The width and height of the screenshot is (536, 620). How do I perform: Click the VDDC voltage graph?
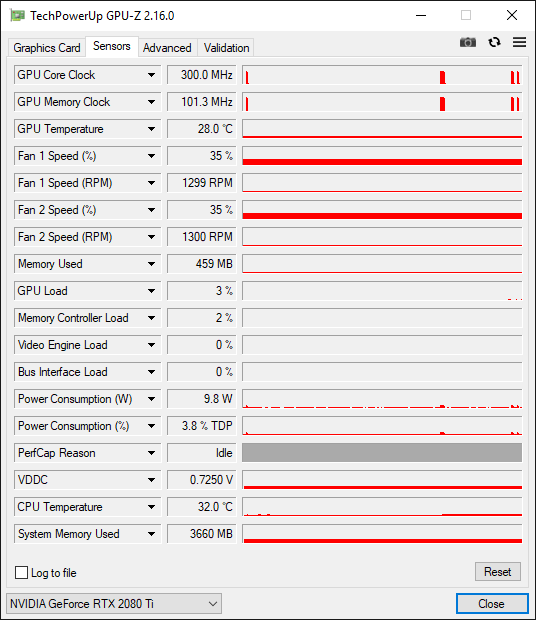click(382, 480)
